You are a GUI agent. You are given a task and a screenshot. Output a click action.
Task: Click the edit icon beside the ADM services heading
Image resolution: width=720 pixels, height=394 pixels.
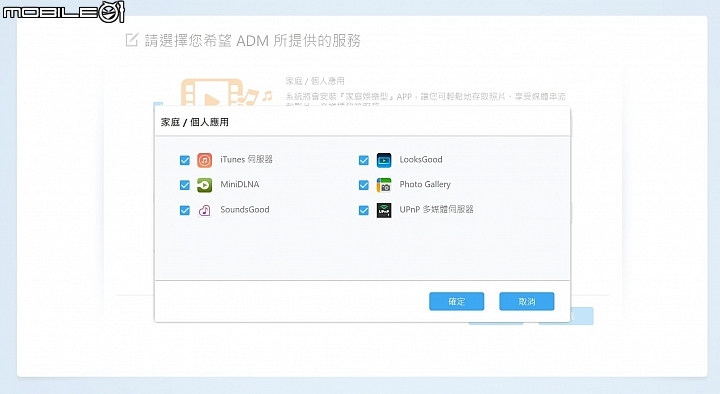[x=132, y=40]
